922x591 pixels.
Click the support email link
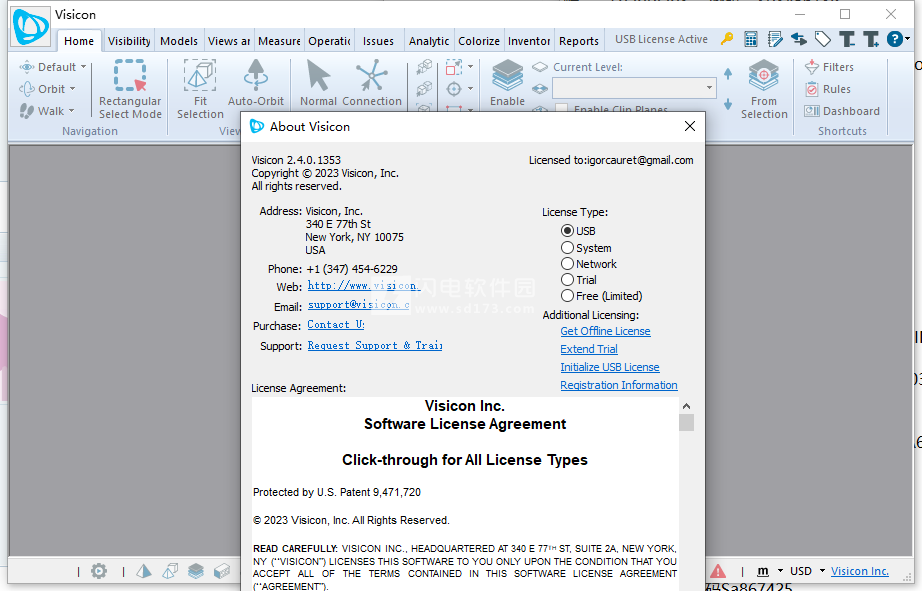click(359, 305)
